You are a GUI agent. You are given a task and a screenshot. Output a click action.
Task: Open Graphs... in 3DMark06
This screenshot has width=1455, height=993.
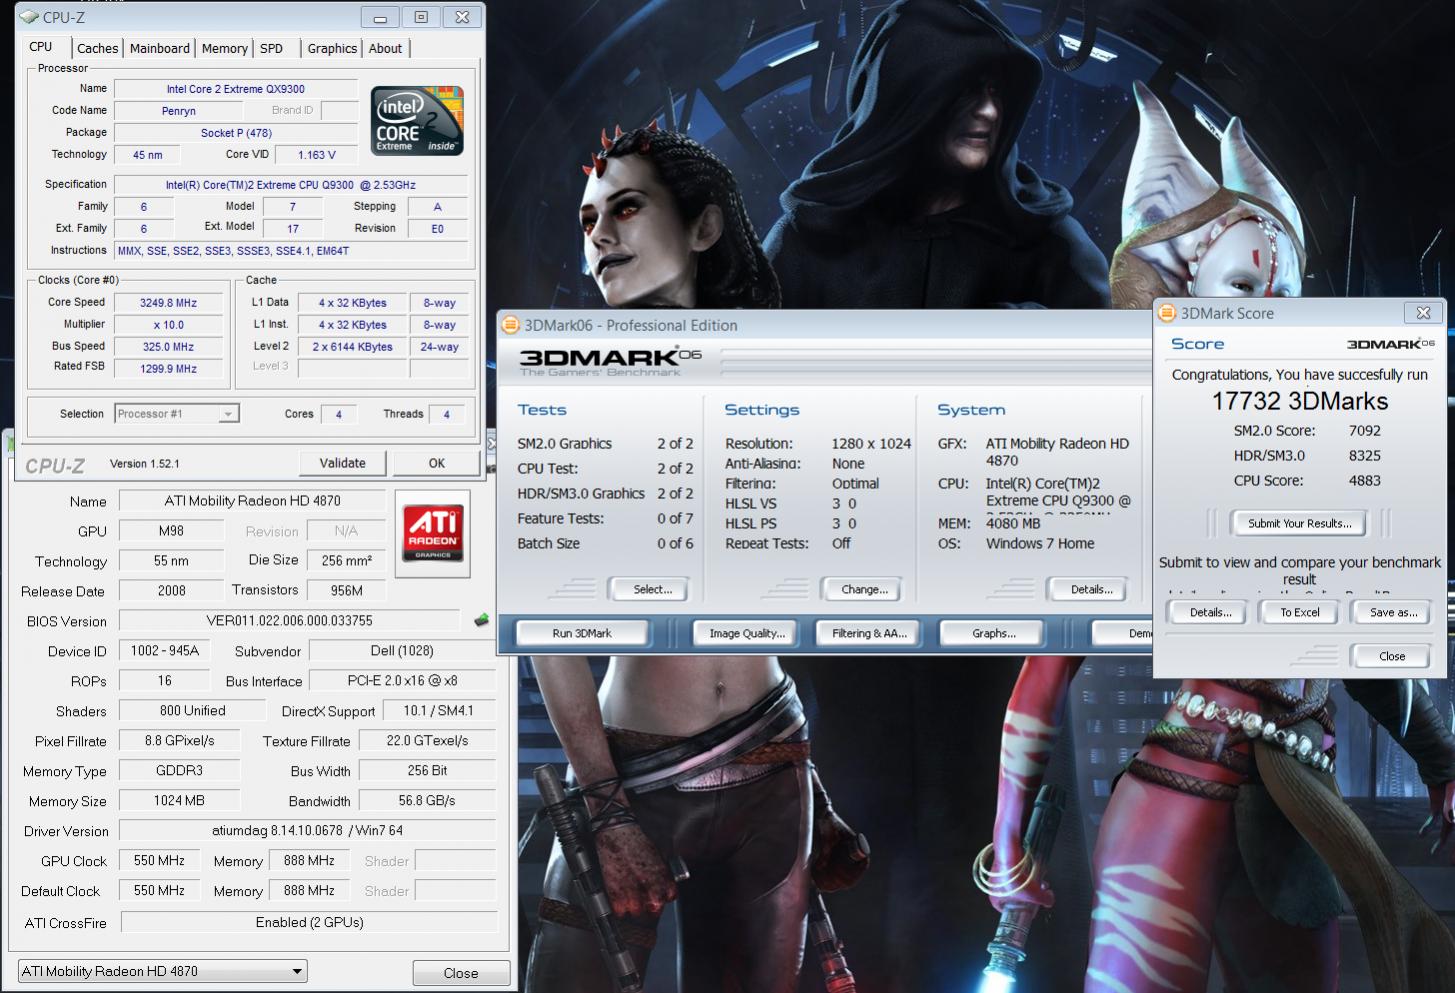[994, 633]
